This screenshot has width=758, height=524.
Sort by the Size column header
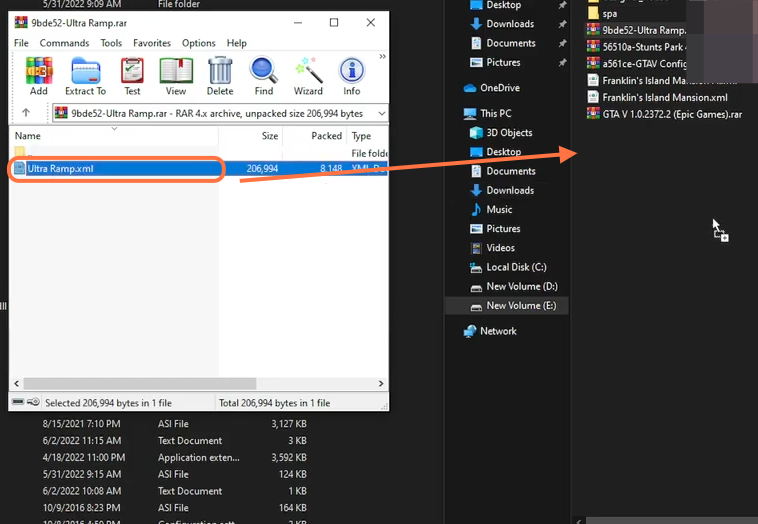coord(250,136)
